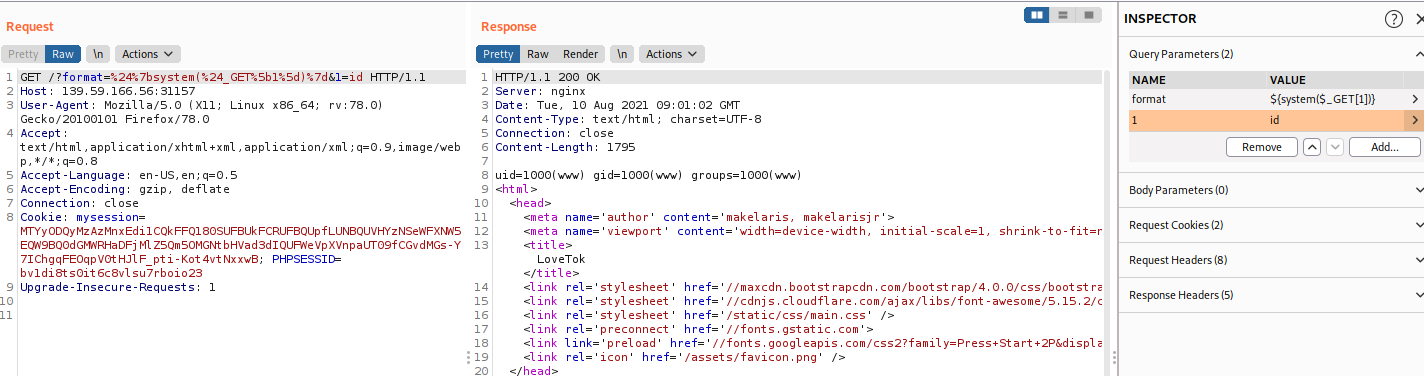This screenshot has width=1424, height=376.
Task: Move selected parameter down
Action: click(x=1335, y=147)
